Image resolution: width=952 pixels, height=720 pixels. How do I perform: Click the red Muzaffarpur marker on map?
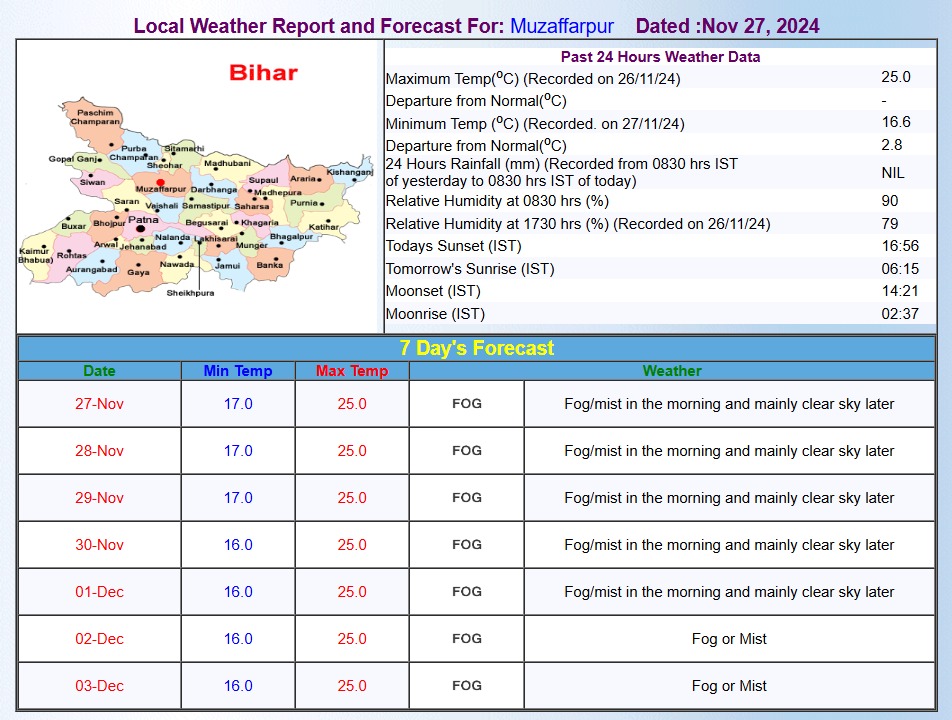point(160,182)
